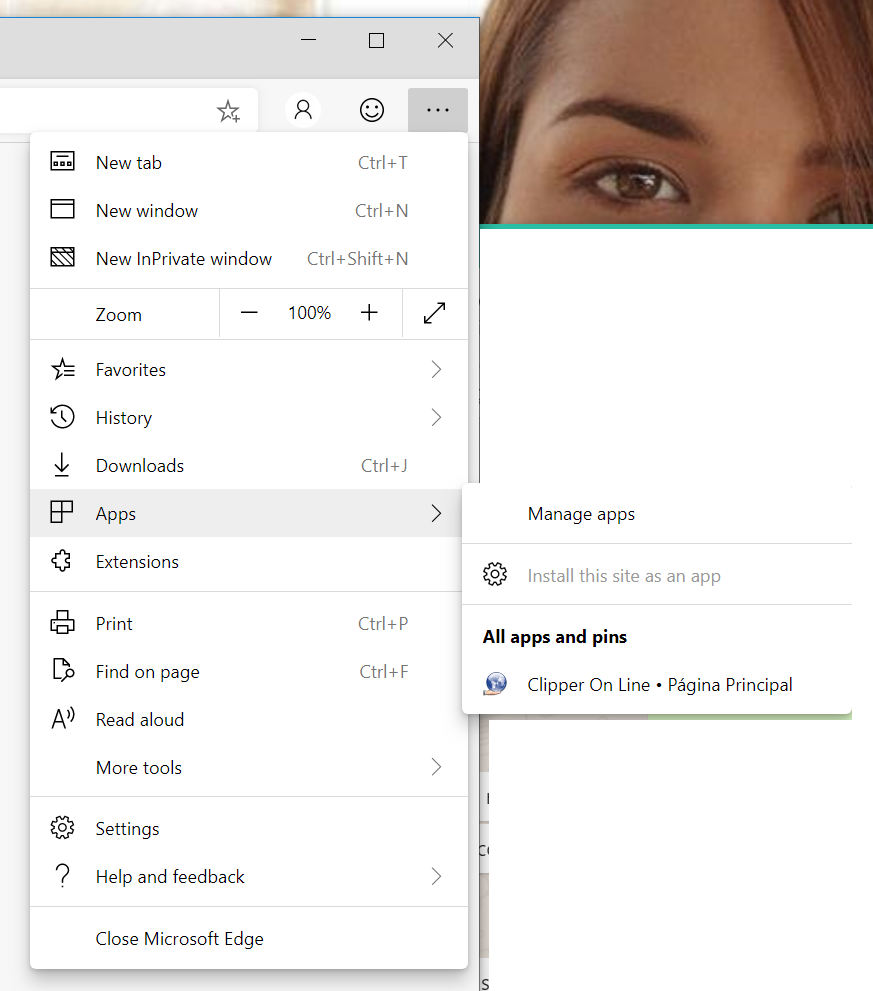Click Close Microsoft Edge

[180, 939]
